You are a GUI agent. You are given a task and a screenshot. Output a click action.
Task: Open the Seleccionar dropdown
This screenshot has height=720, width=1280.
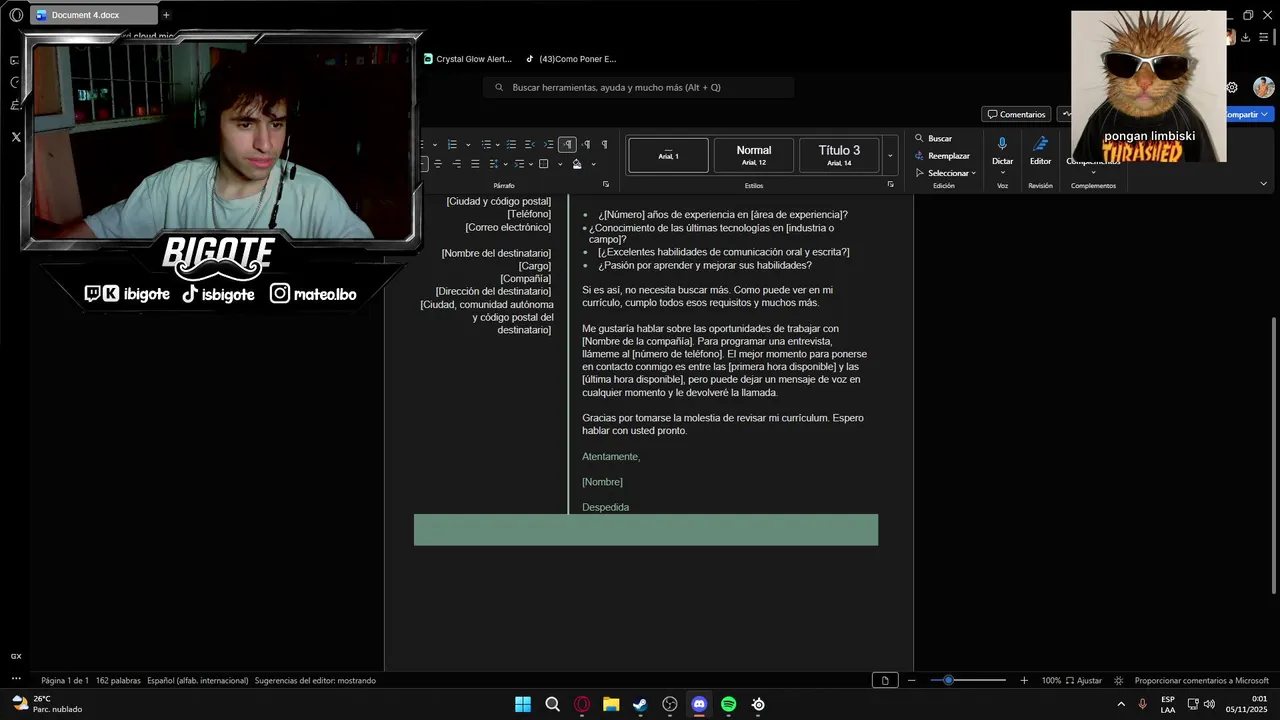click(945, 173)
